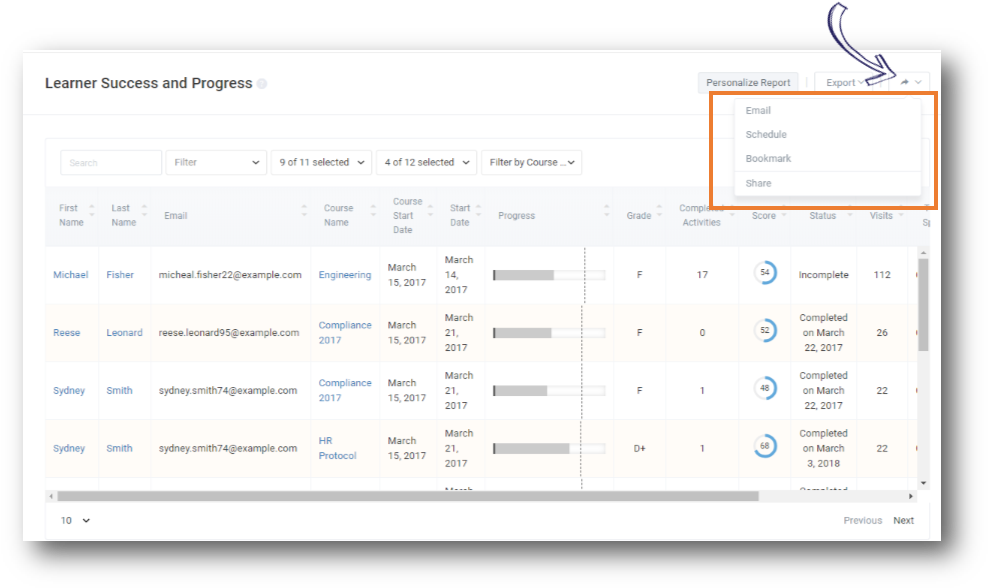The height and width of the screenshot is (588, 988).
Task: Click the 112 visits cell
Action: [882, 275]
